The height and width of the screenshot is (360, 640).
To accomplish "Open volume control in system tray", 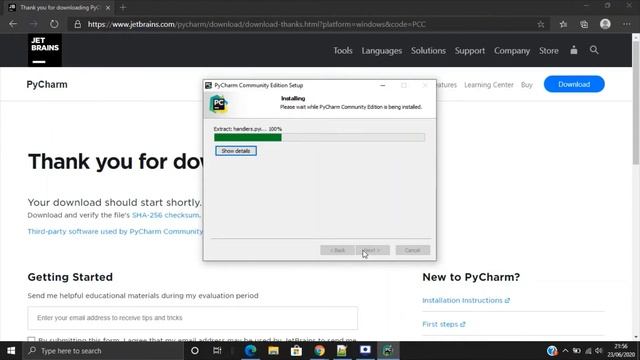I will [599, 351].
